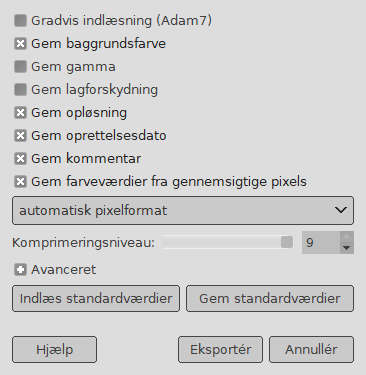The width and height of the screenshot is (366, 375).
Task: Click the plus icon beside Avanceret
Action: point(20,270)
